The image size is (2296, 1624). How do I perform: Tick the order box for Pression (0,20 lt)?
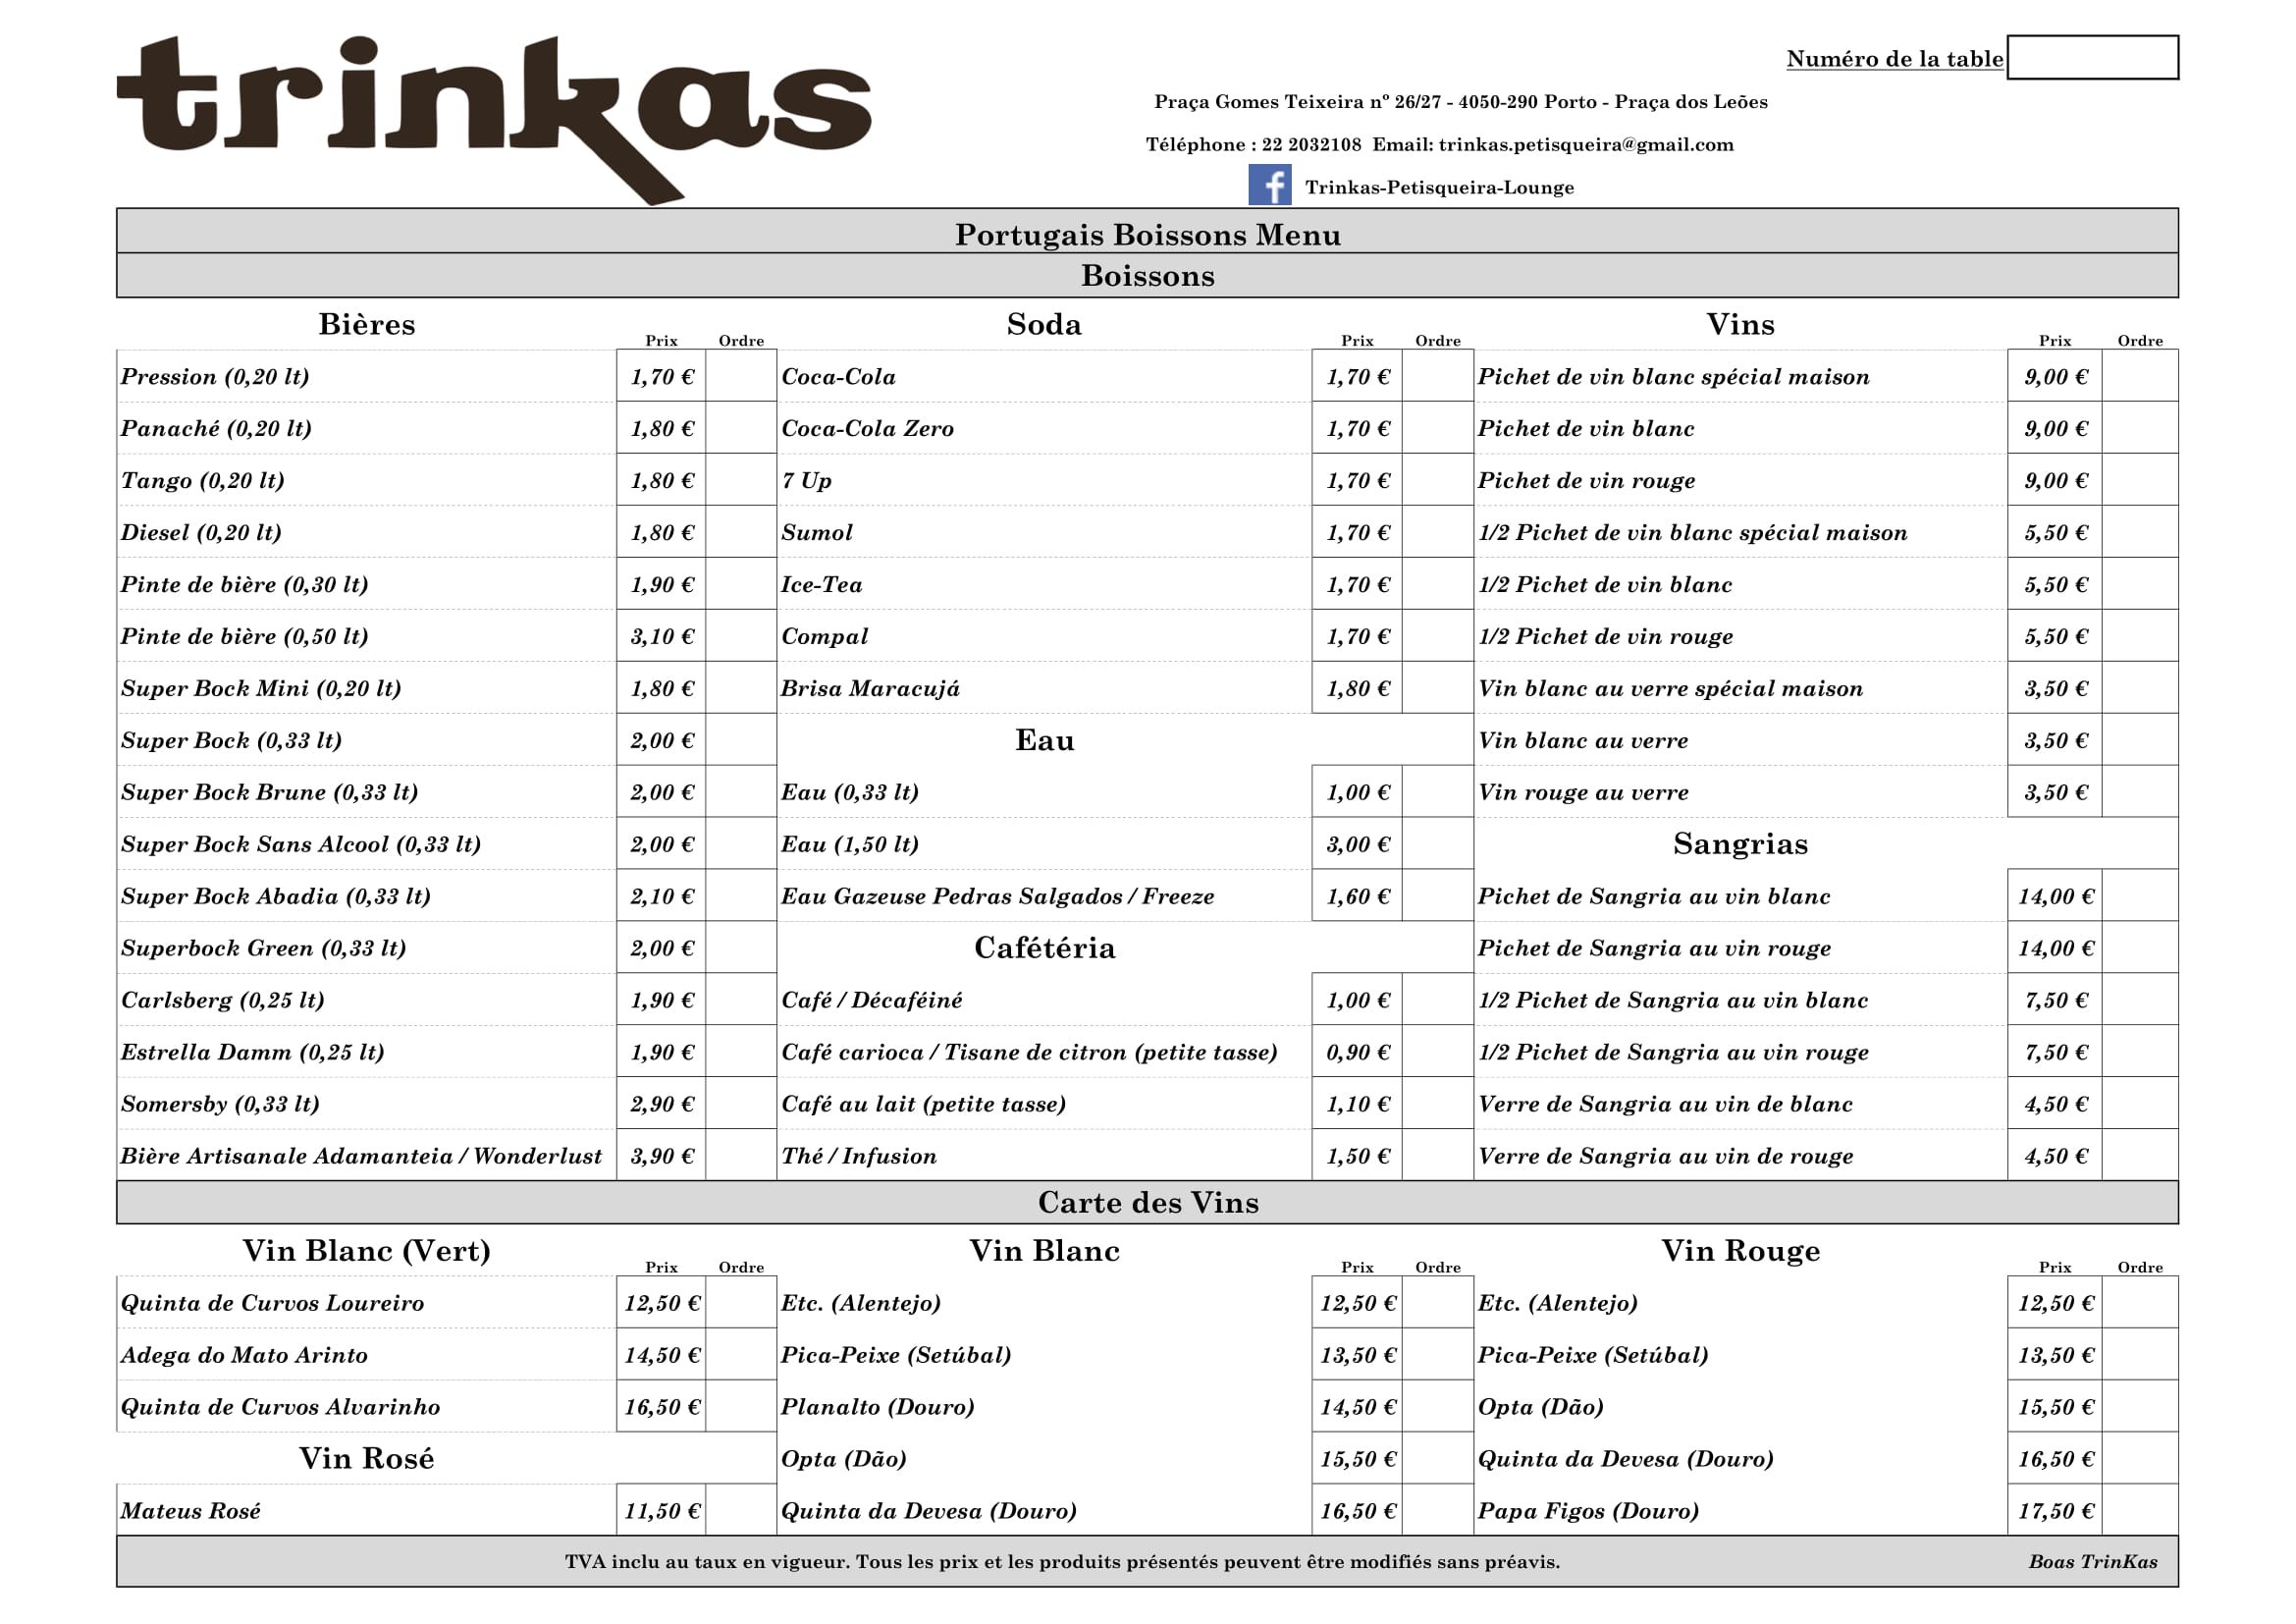[x=741, y=377]
